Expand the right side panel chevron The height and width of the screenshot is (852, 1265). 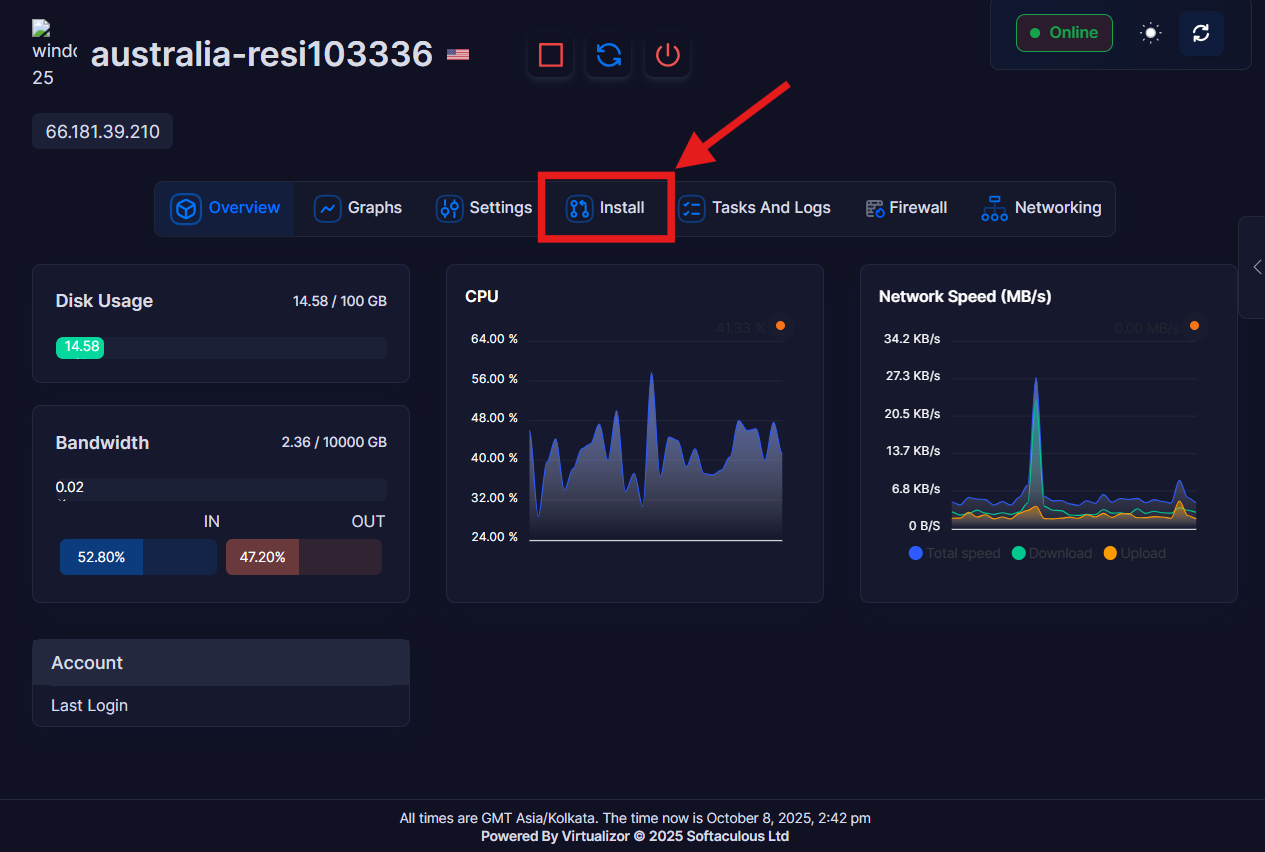(x=1255, y=267)
